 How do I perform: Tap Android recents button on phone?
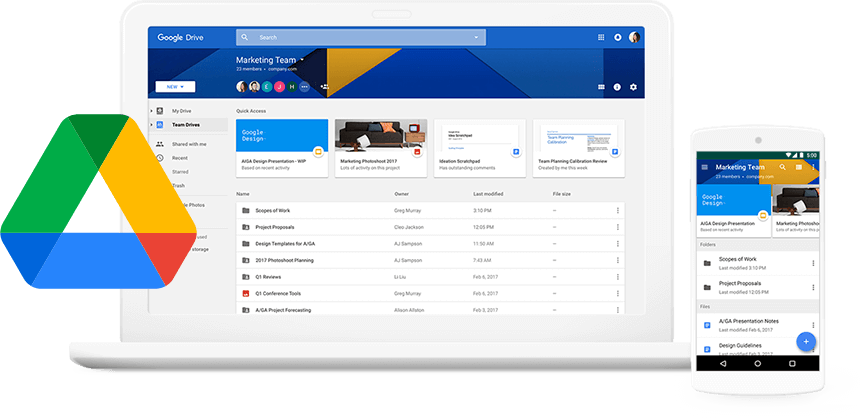792,363
